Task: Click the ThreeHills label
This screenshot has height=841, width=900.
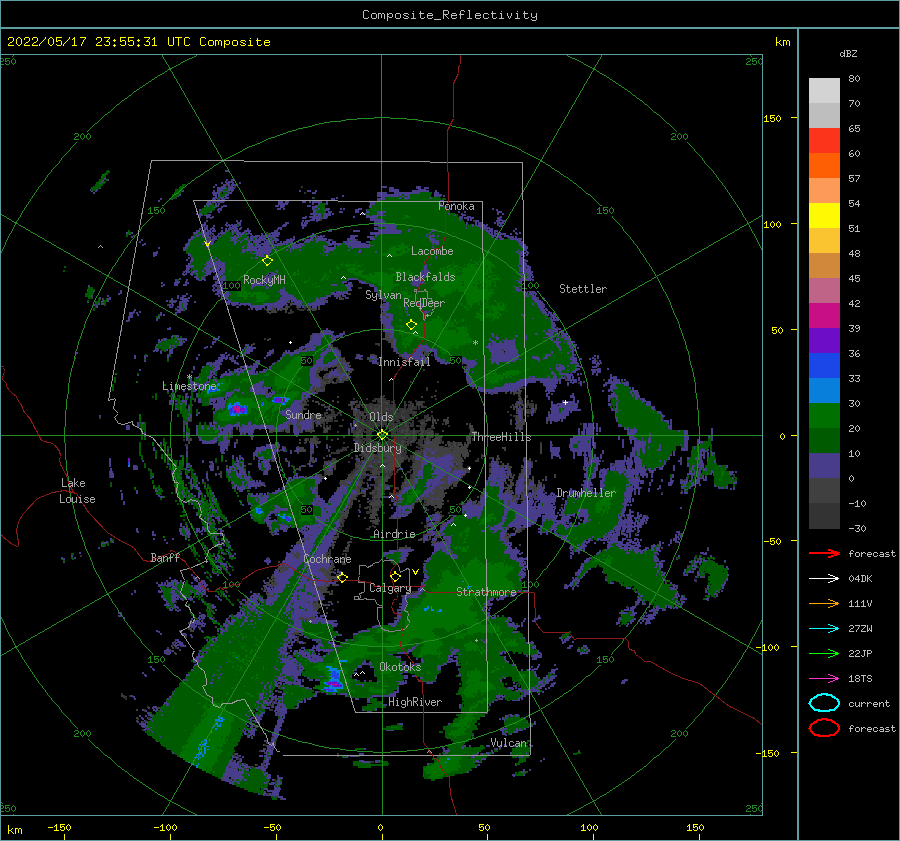Action: point(501,437)
